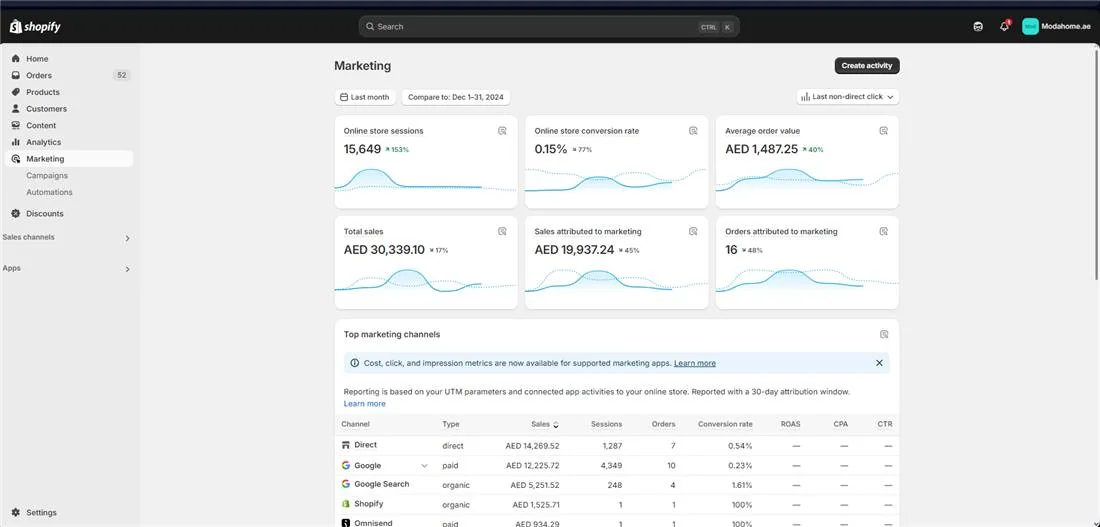Expand the Google paid channel row
This screenshot has width=1100, height=527.
424,466
